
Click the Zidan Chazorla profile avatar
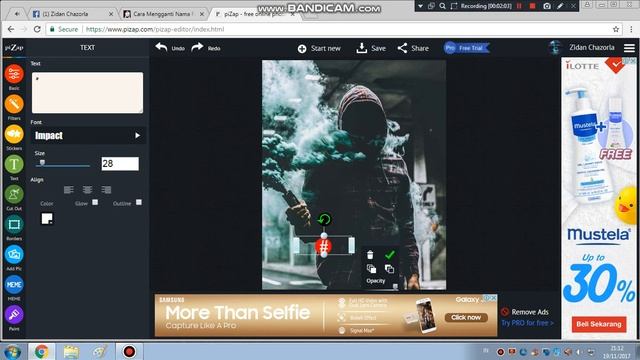554,48
